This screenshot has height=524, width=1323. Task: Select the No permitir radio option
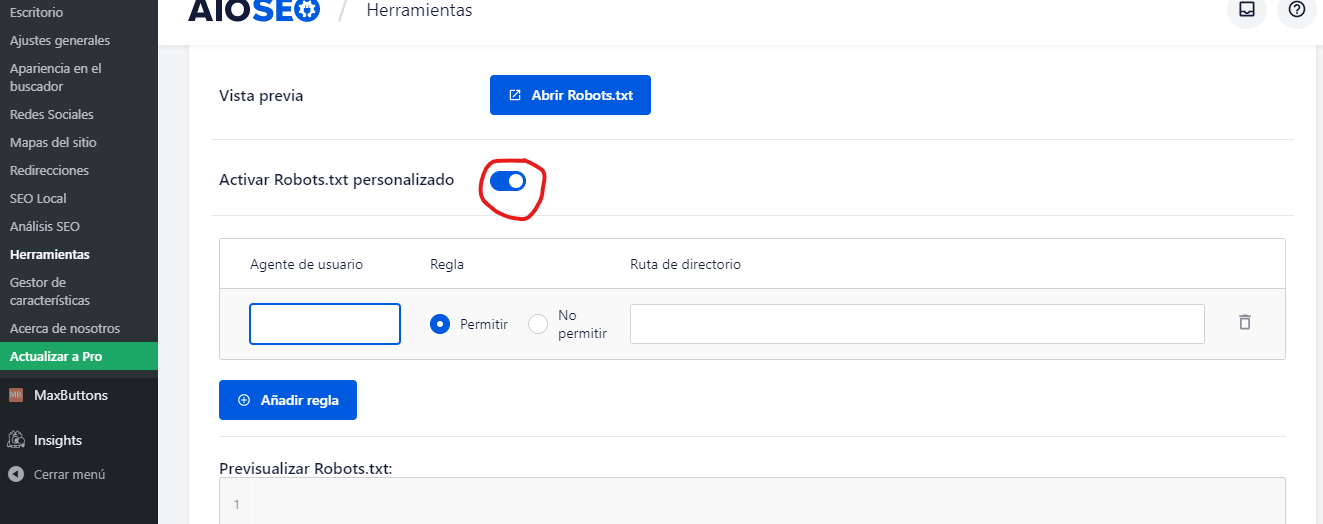coord(538,324)
